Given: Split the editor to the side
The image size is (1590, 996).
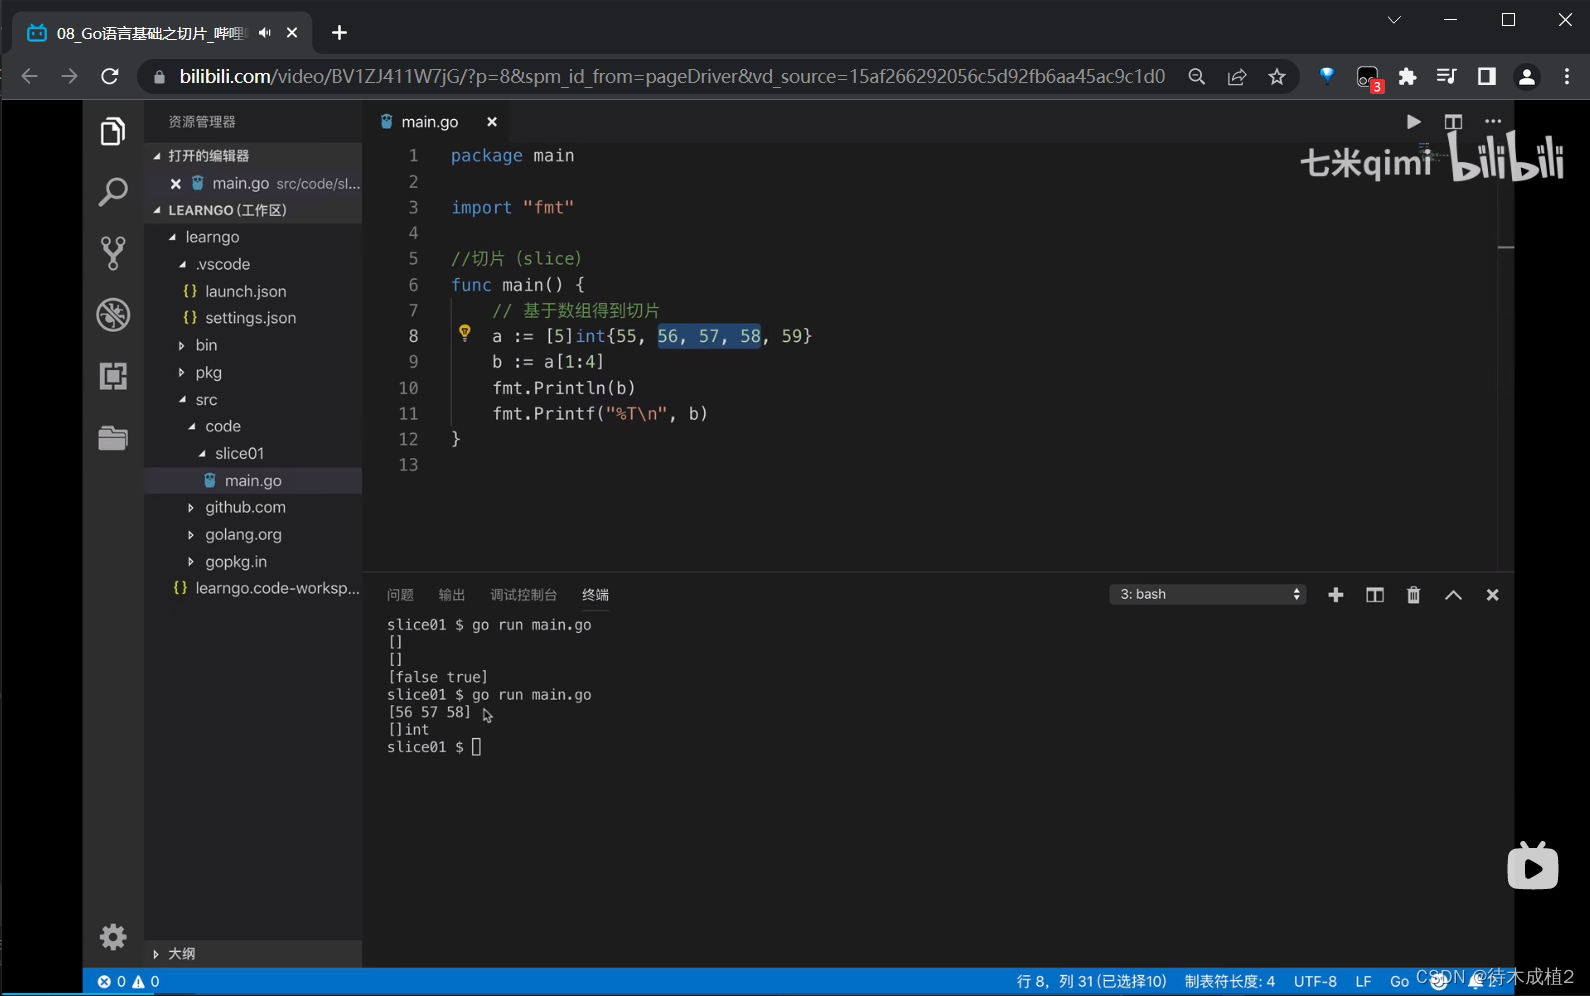Looking at the screenshot, I should [1453, 122].
